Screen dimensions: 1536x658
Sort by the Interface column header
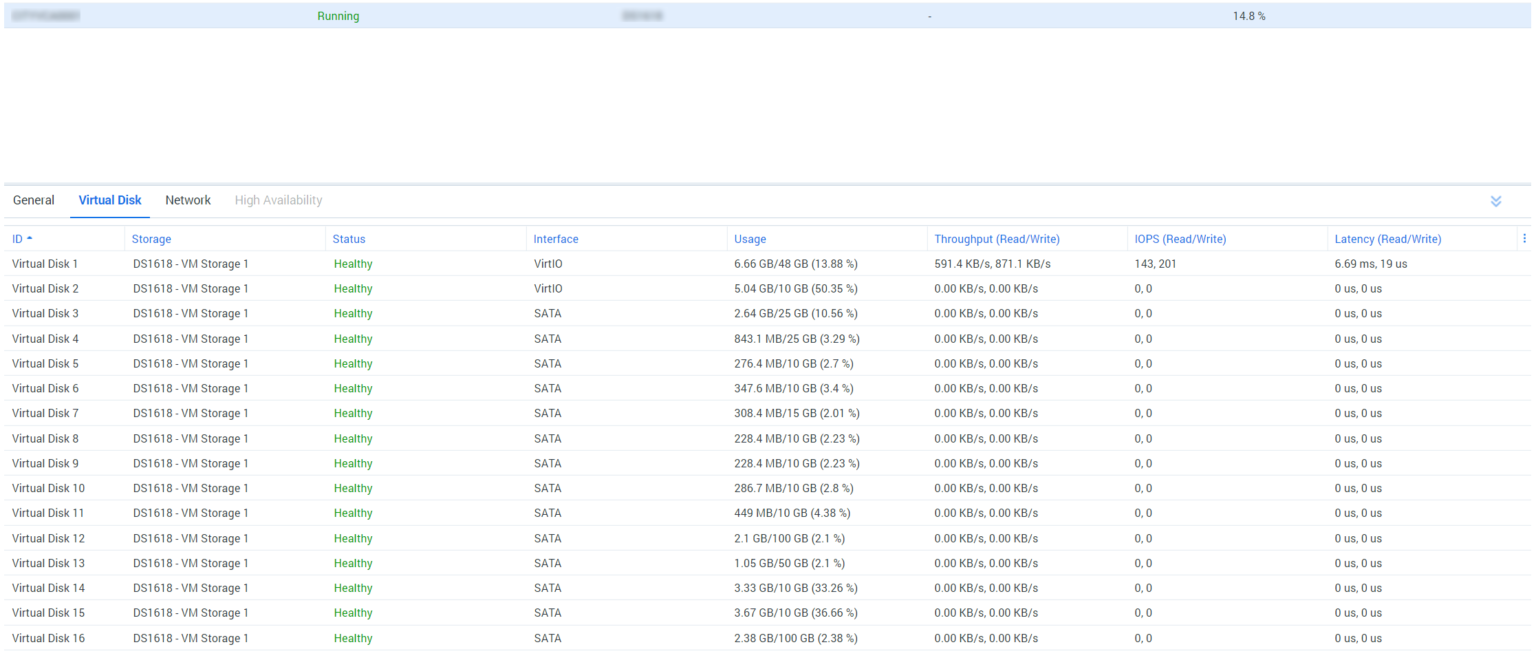click(555, 238)
